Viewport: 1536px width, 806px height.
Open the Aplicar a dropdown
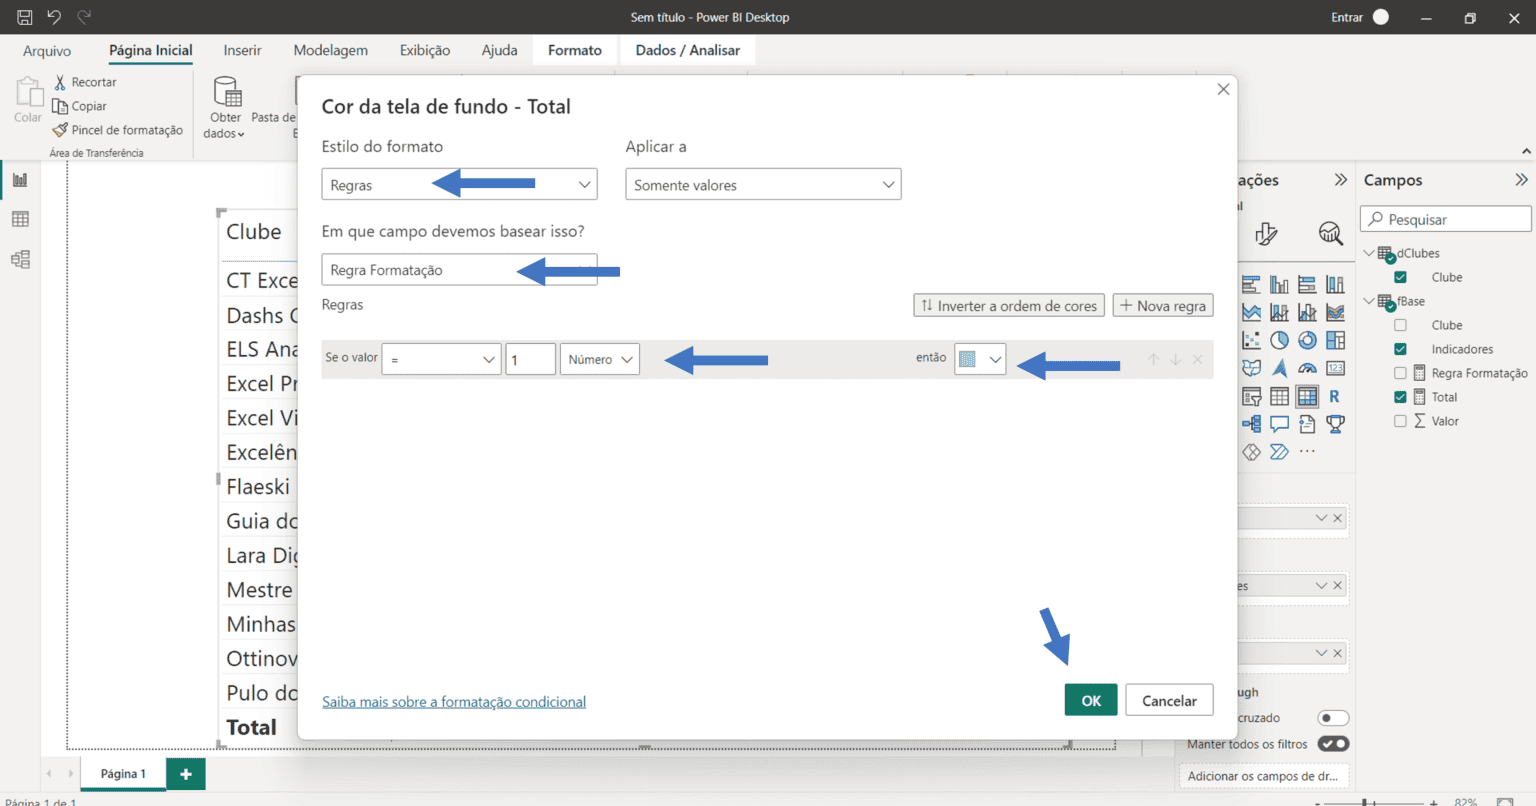coord(762,184)
